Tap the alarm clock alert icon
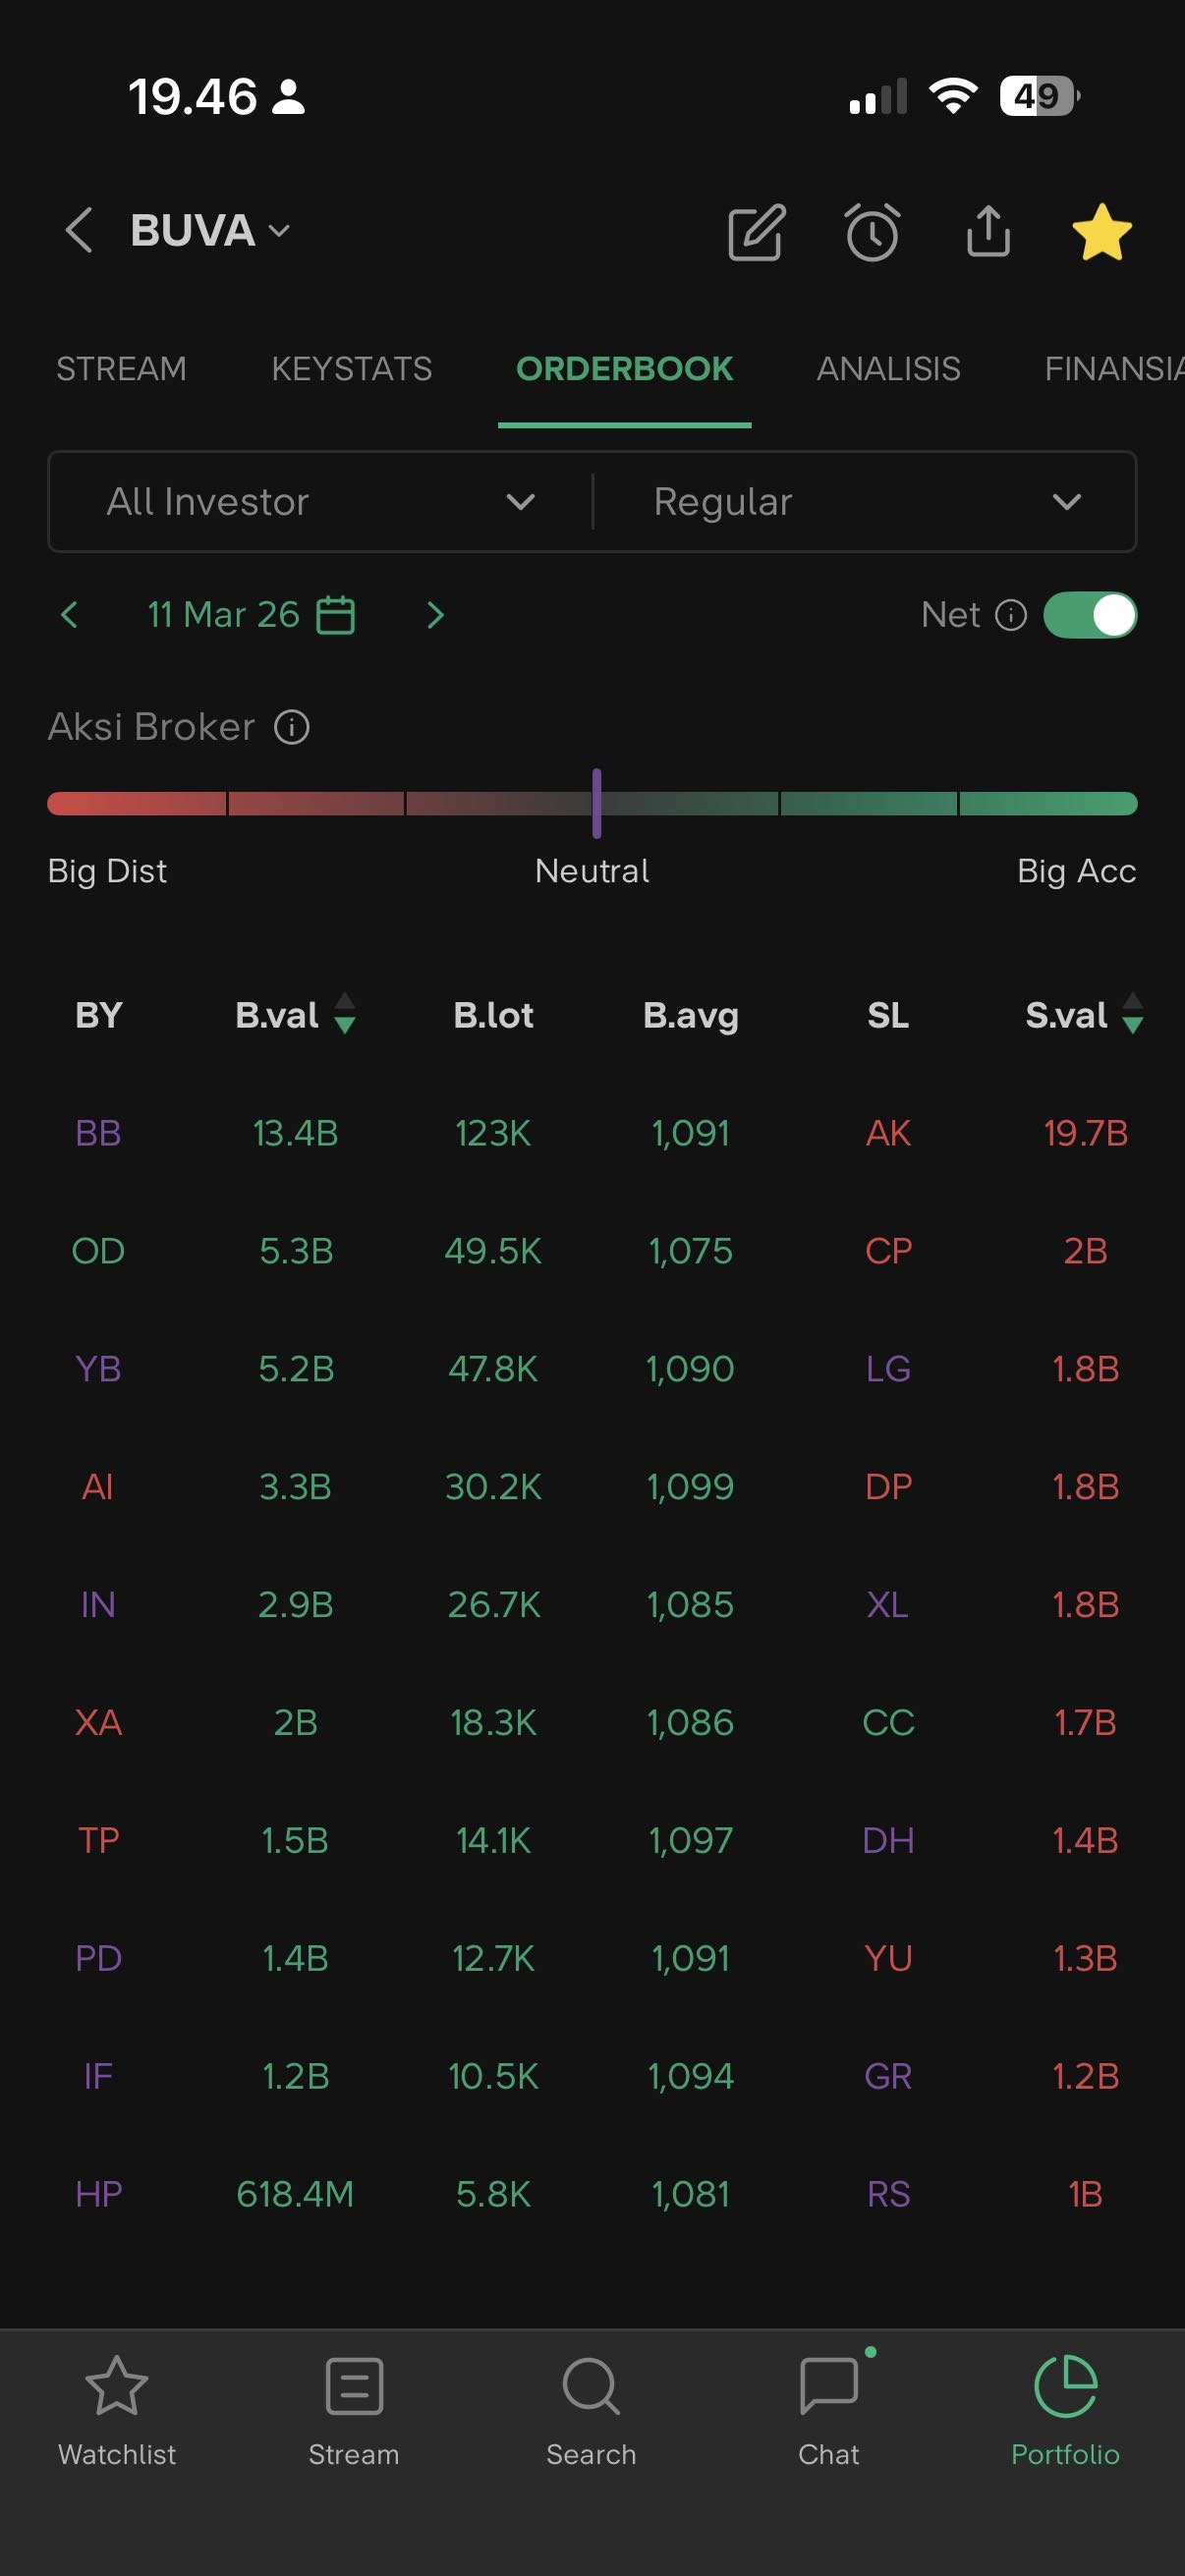This screenshot has height=2576, width=1185. (x=872, y=232)
